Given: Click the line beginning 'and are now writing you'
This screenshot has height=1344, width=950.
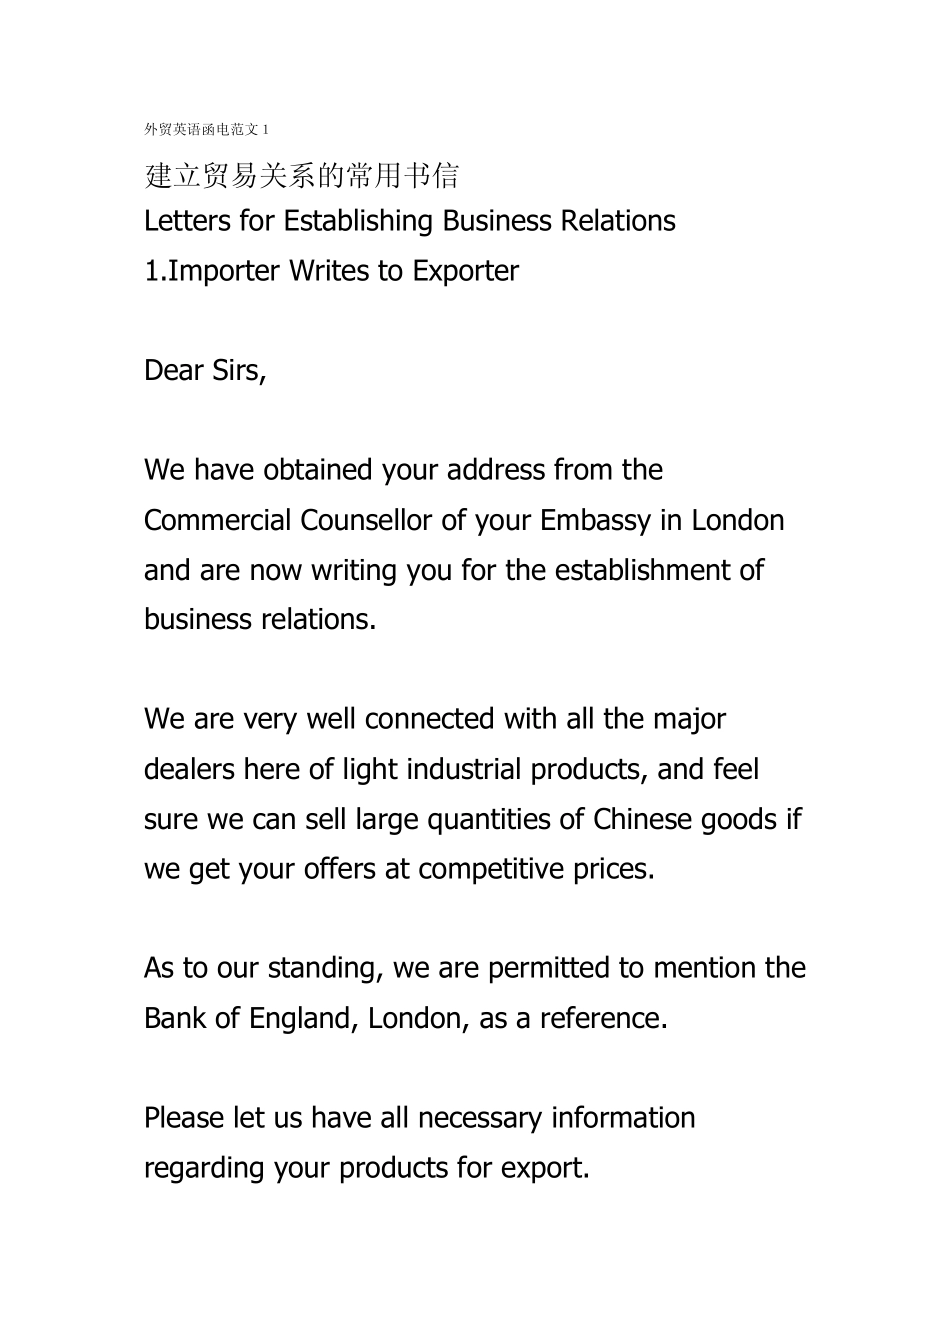Looking at the screenshot, I should (x=453, y=570).
